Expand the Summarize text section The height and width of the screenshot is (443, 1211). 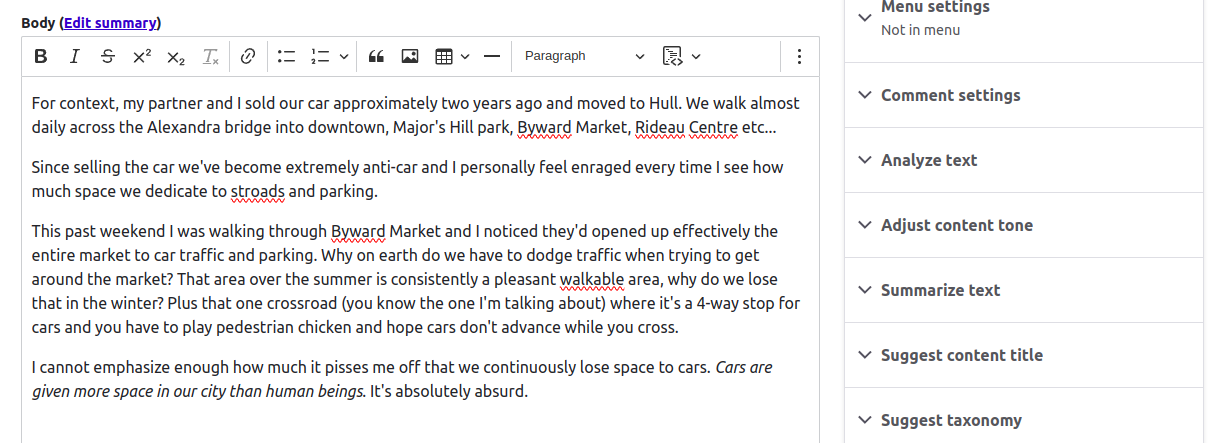point(1024,290)
